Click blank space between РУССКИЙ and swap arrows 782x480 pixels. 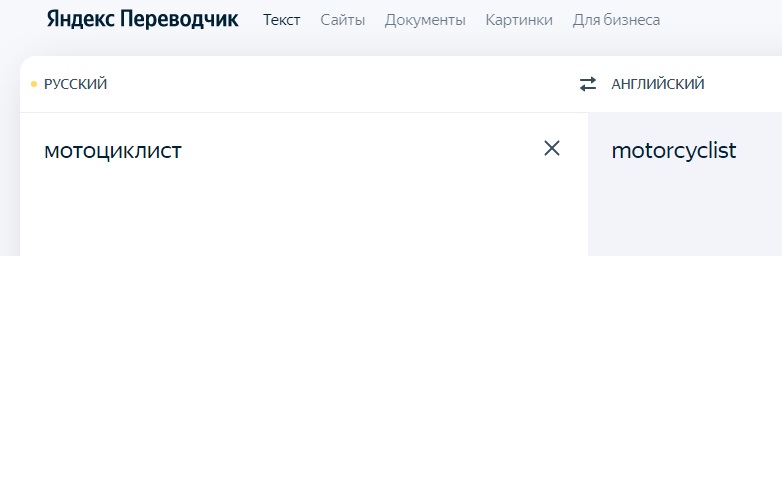(340, 84)
